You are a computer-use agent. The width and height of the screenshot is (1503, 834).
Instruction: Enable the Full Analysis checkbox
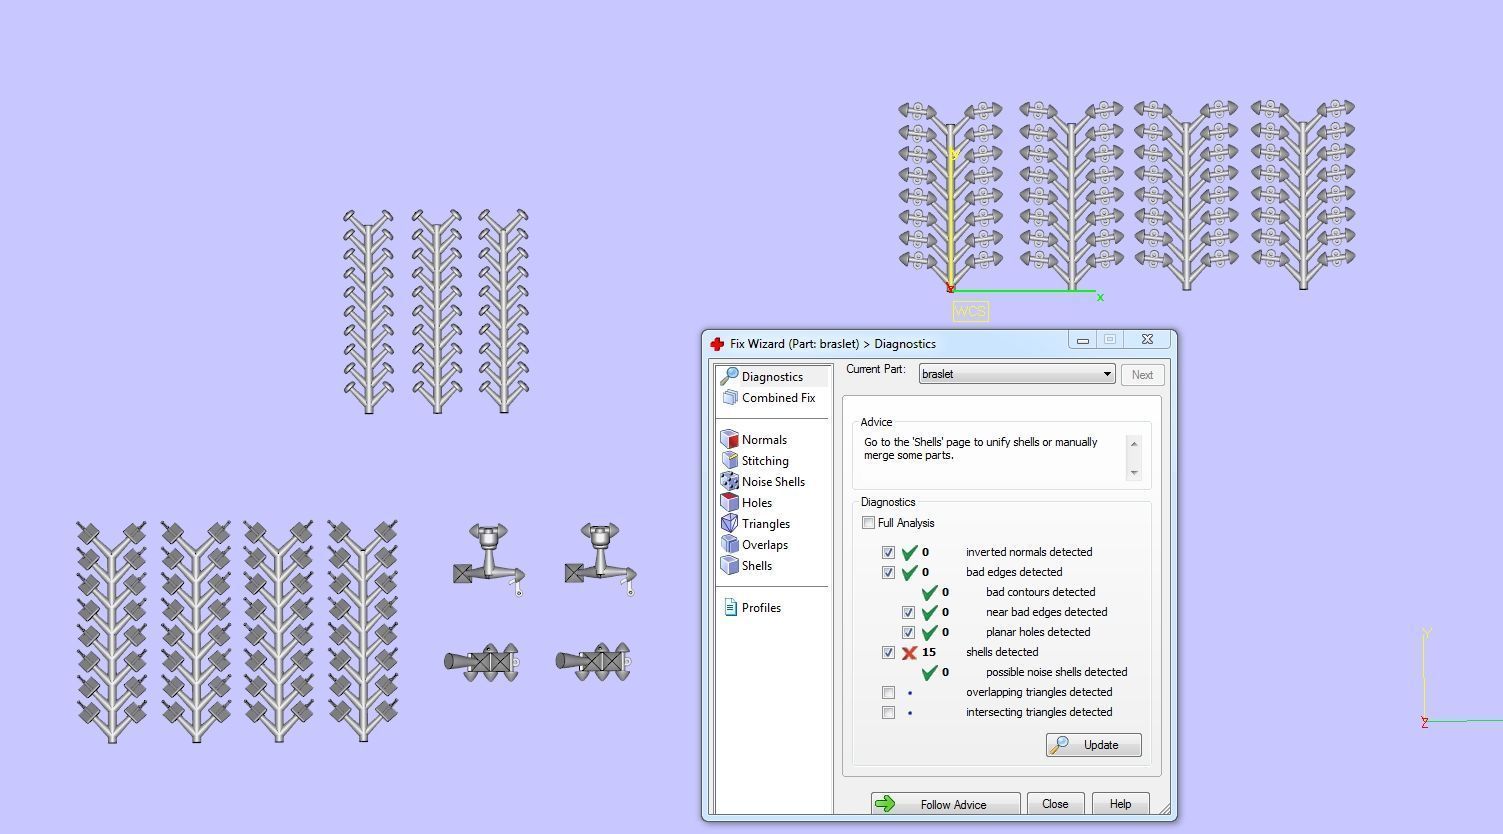click(868, 523)
